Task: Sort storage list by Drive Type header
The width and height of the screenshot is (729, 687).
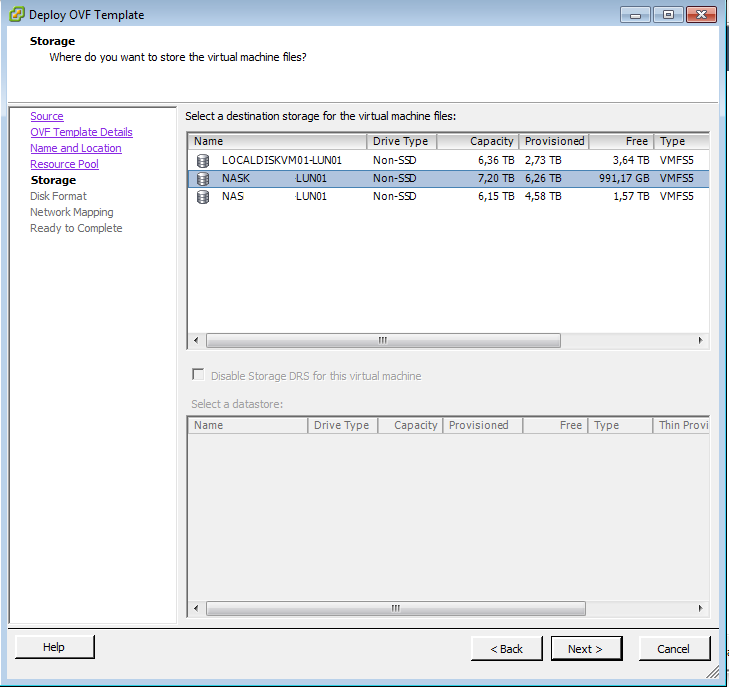Action: coord(402,141)
